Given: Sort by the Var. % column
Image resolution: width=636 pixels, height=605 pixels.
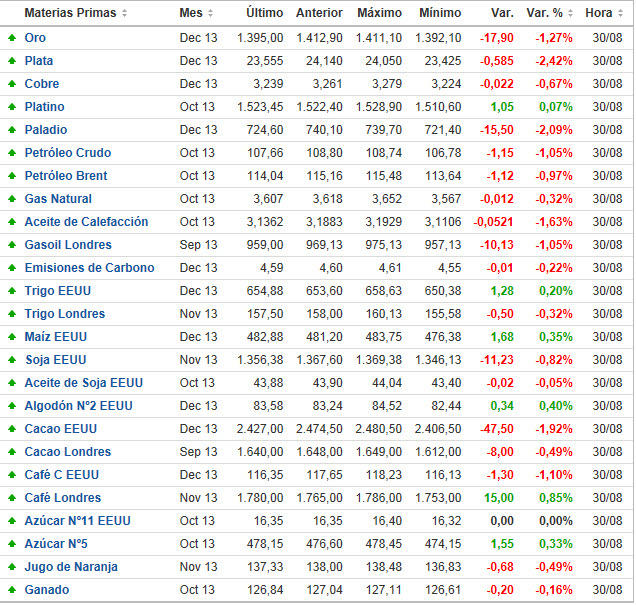Looking at the screenshot, I should [x=551, y=13].
